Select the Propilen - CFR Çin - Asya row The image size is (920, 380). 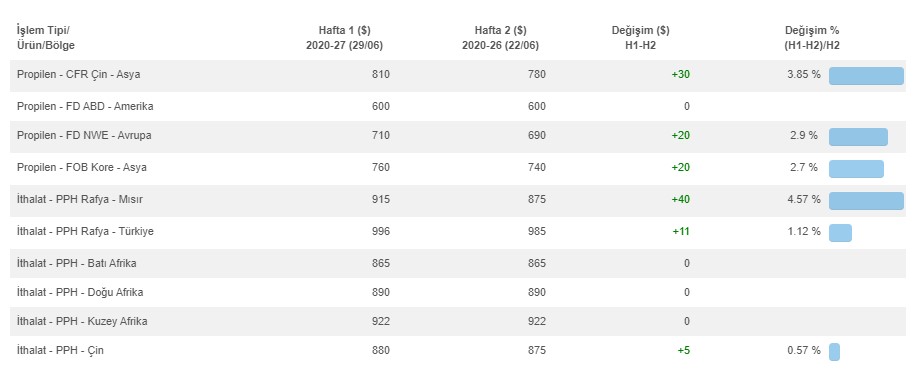coord(458,75)
